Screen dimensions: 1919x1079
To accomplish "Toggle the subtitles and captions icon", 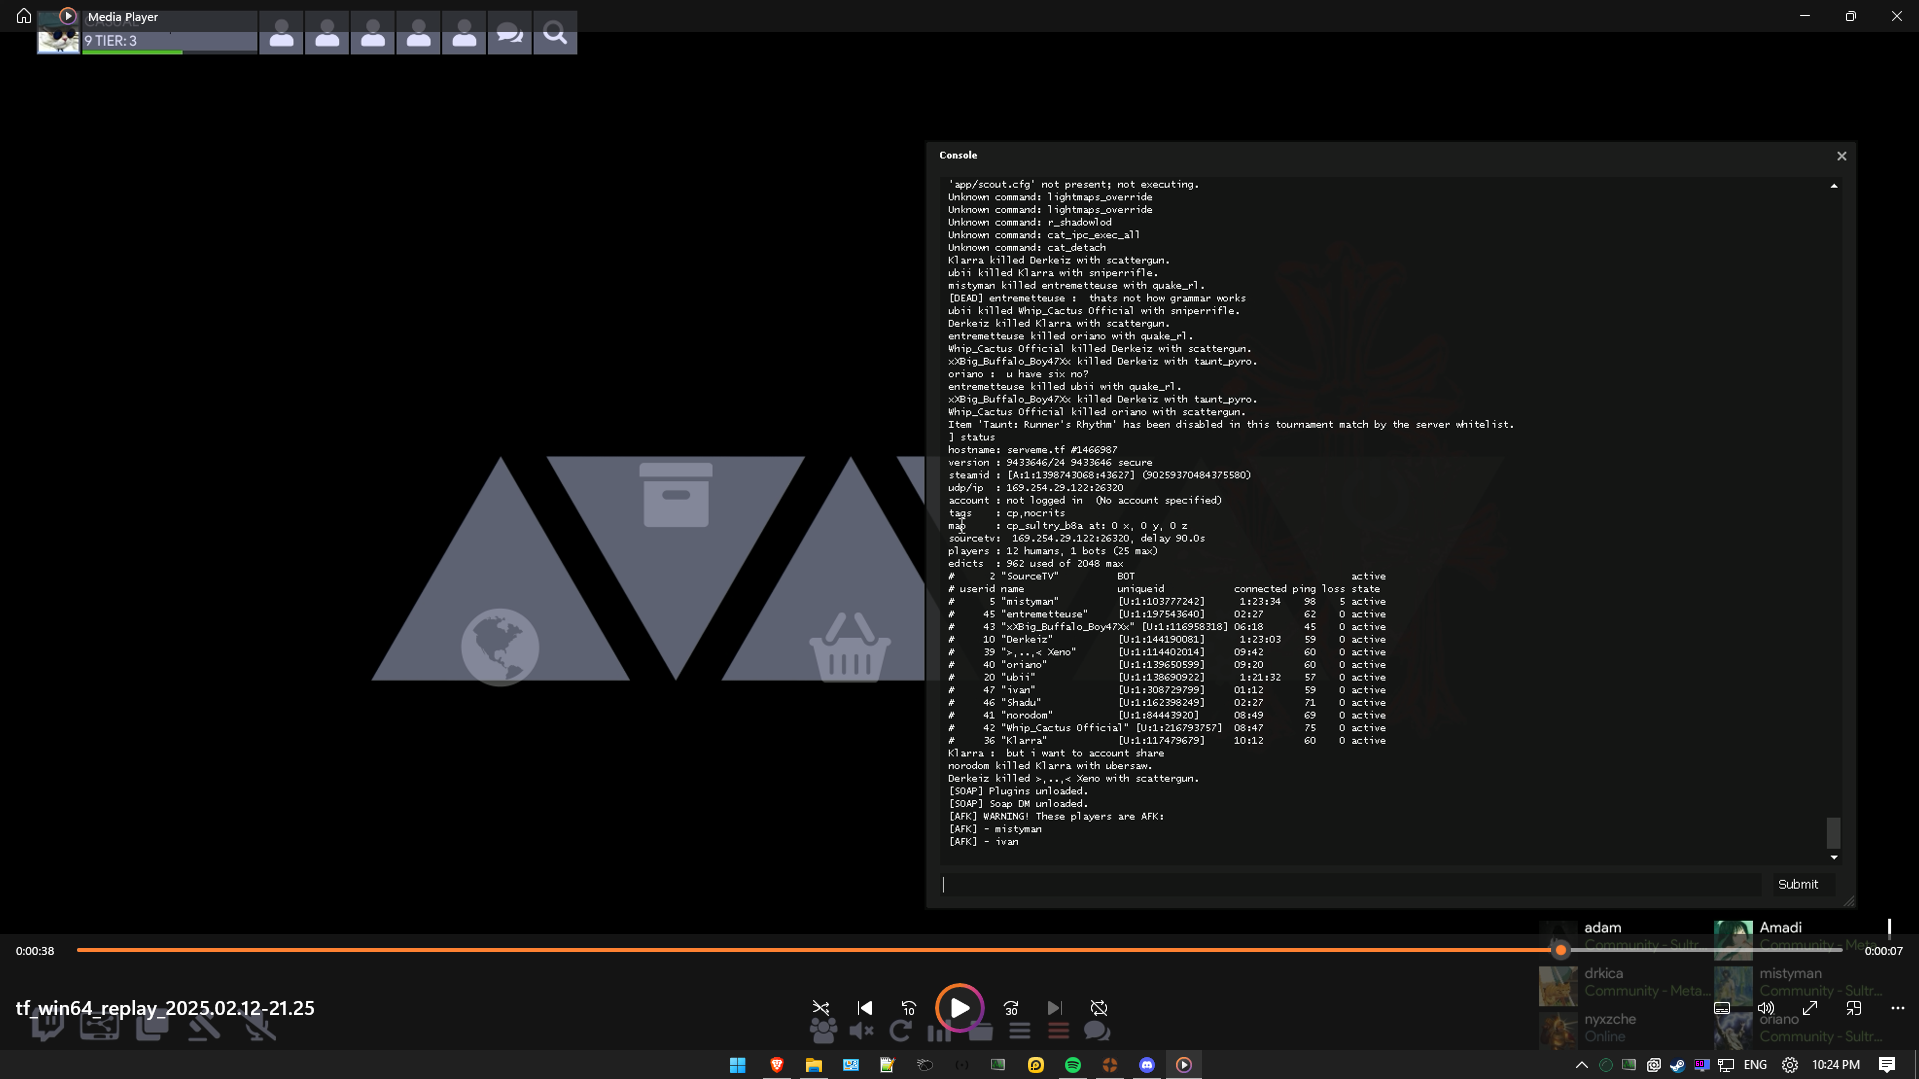I will click(1721, 1008).
